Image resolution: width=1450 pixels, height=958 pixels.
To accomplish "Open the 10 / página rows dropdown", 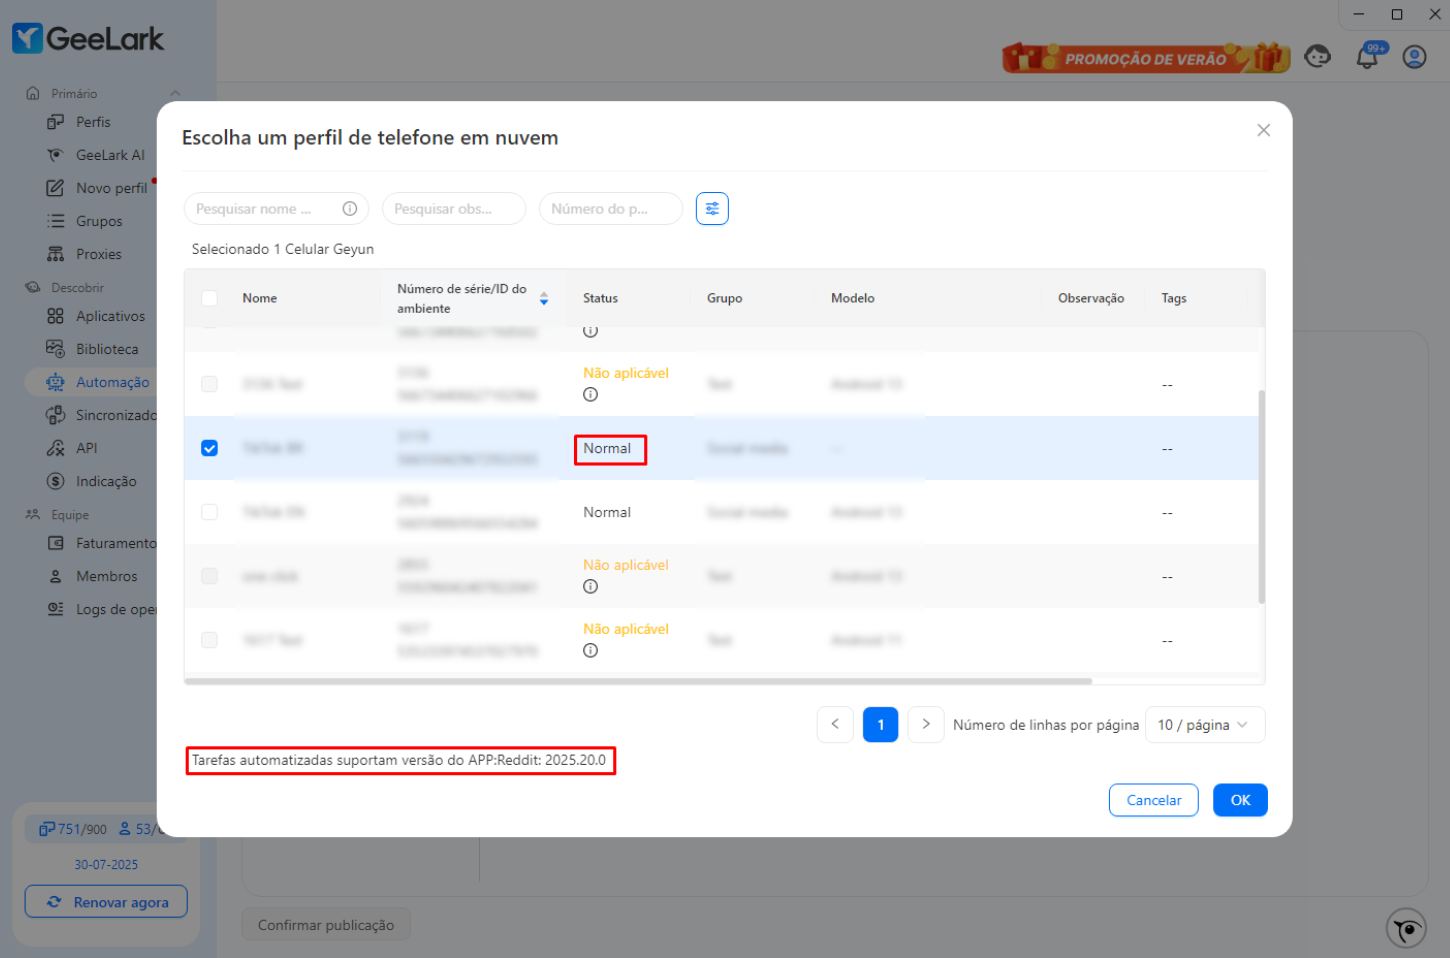I will 1205,725.
